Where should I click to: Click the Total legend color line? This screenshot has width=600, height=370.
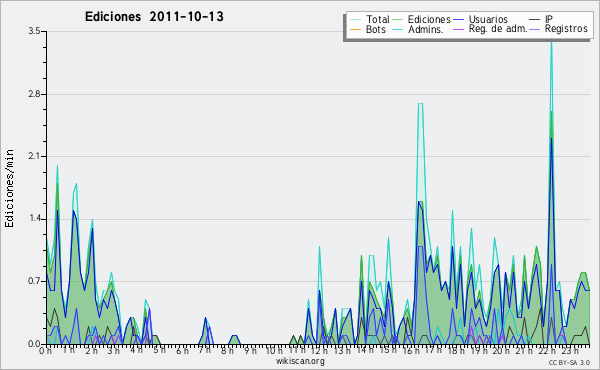click(x=355, y=20)
